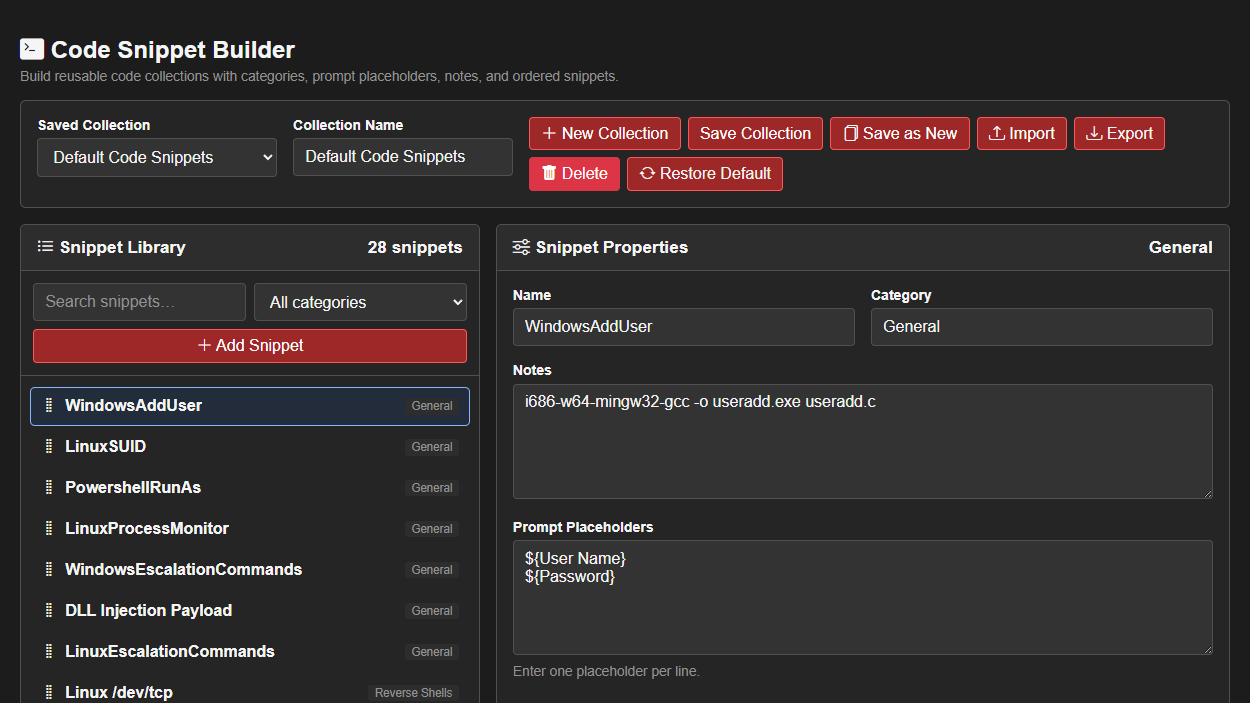Click Save as New button
This screenshot has height=703, width=1250.
point(900,134)
